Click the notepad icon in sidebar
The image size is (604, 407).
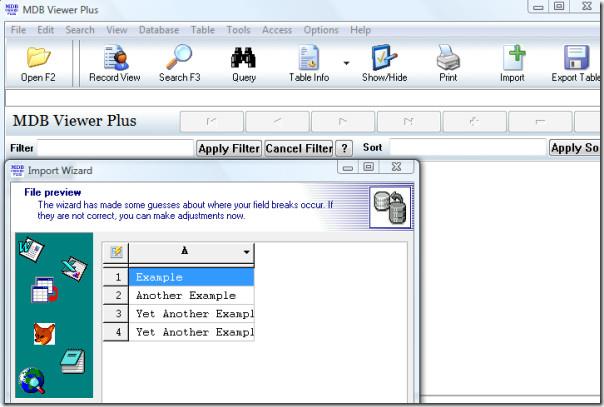73,361
